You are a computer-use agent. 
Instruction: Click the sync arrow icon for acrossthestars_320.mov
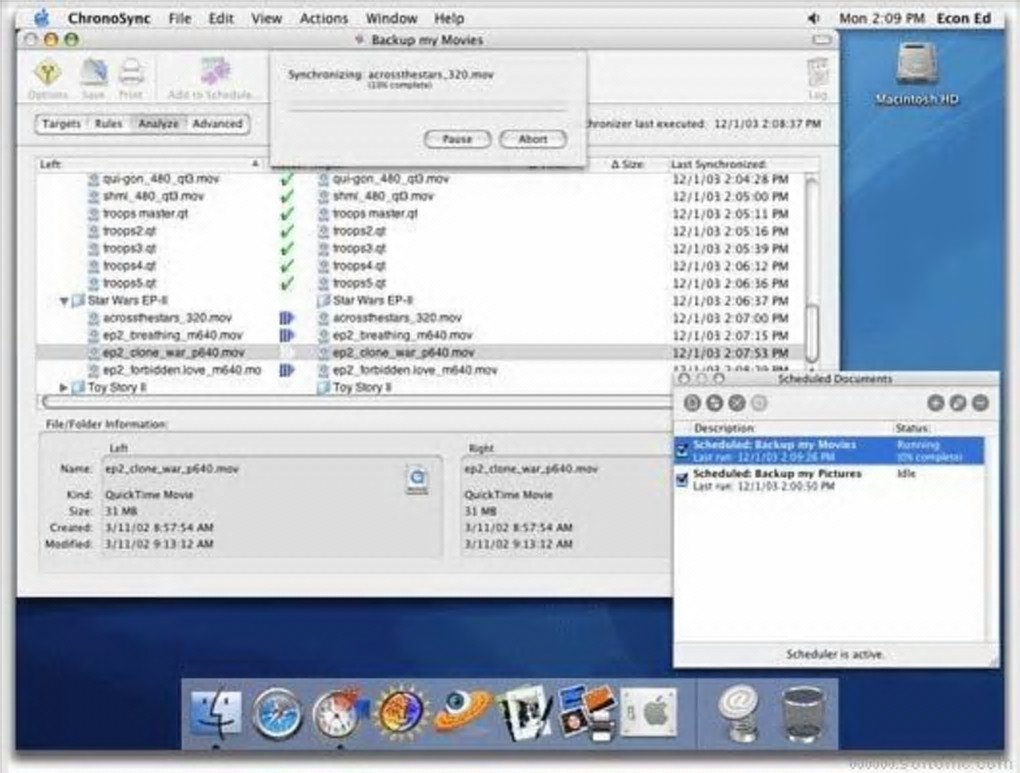pyautogui.click(x=287, y=318)
